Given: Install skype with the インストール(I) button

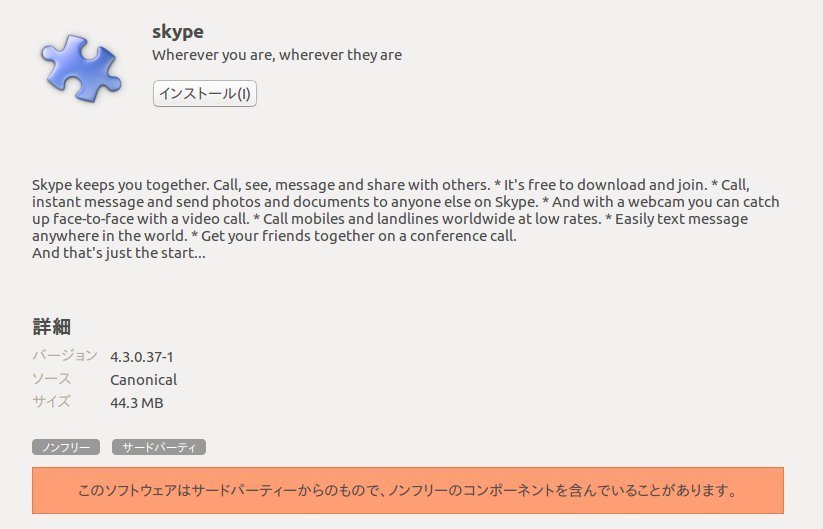Looking at the screenshot, I should click(205, 93).
